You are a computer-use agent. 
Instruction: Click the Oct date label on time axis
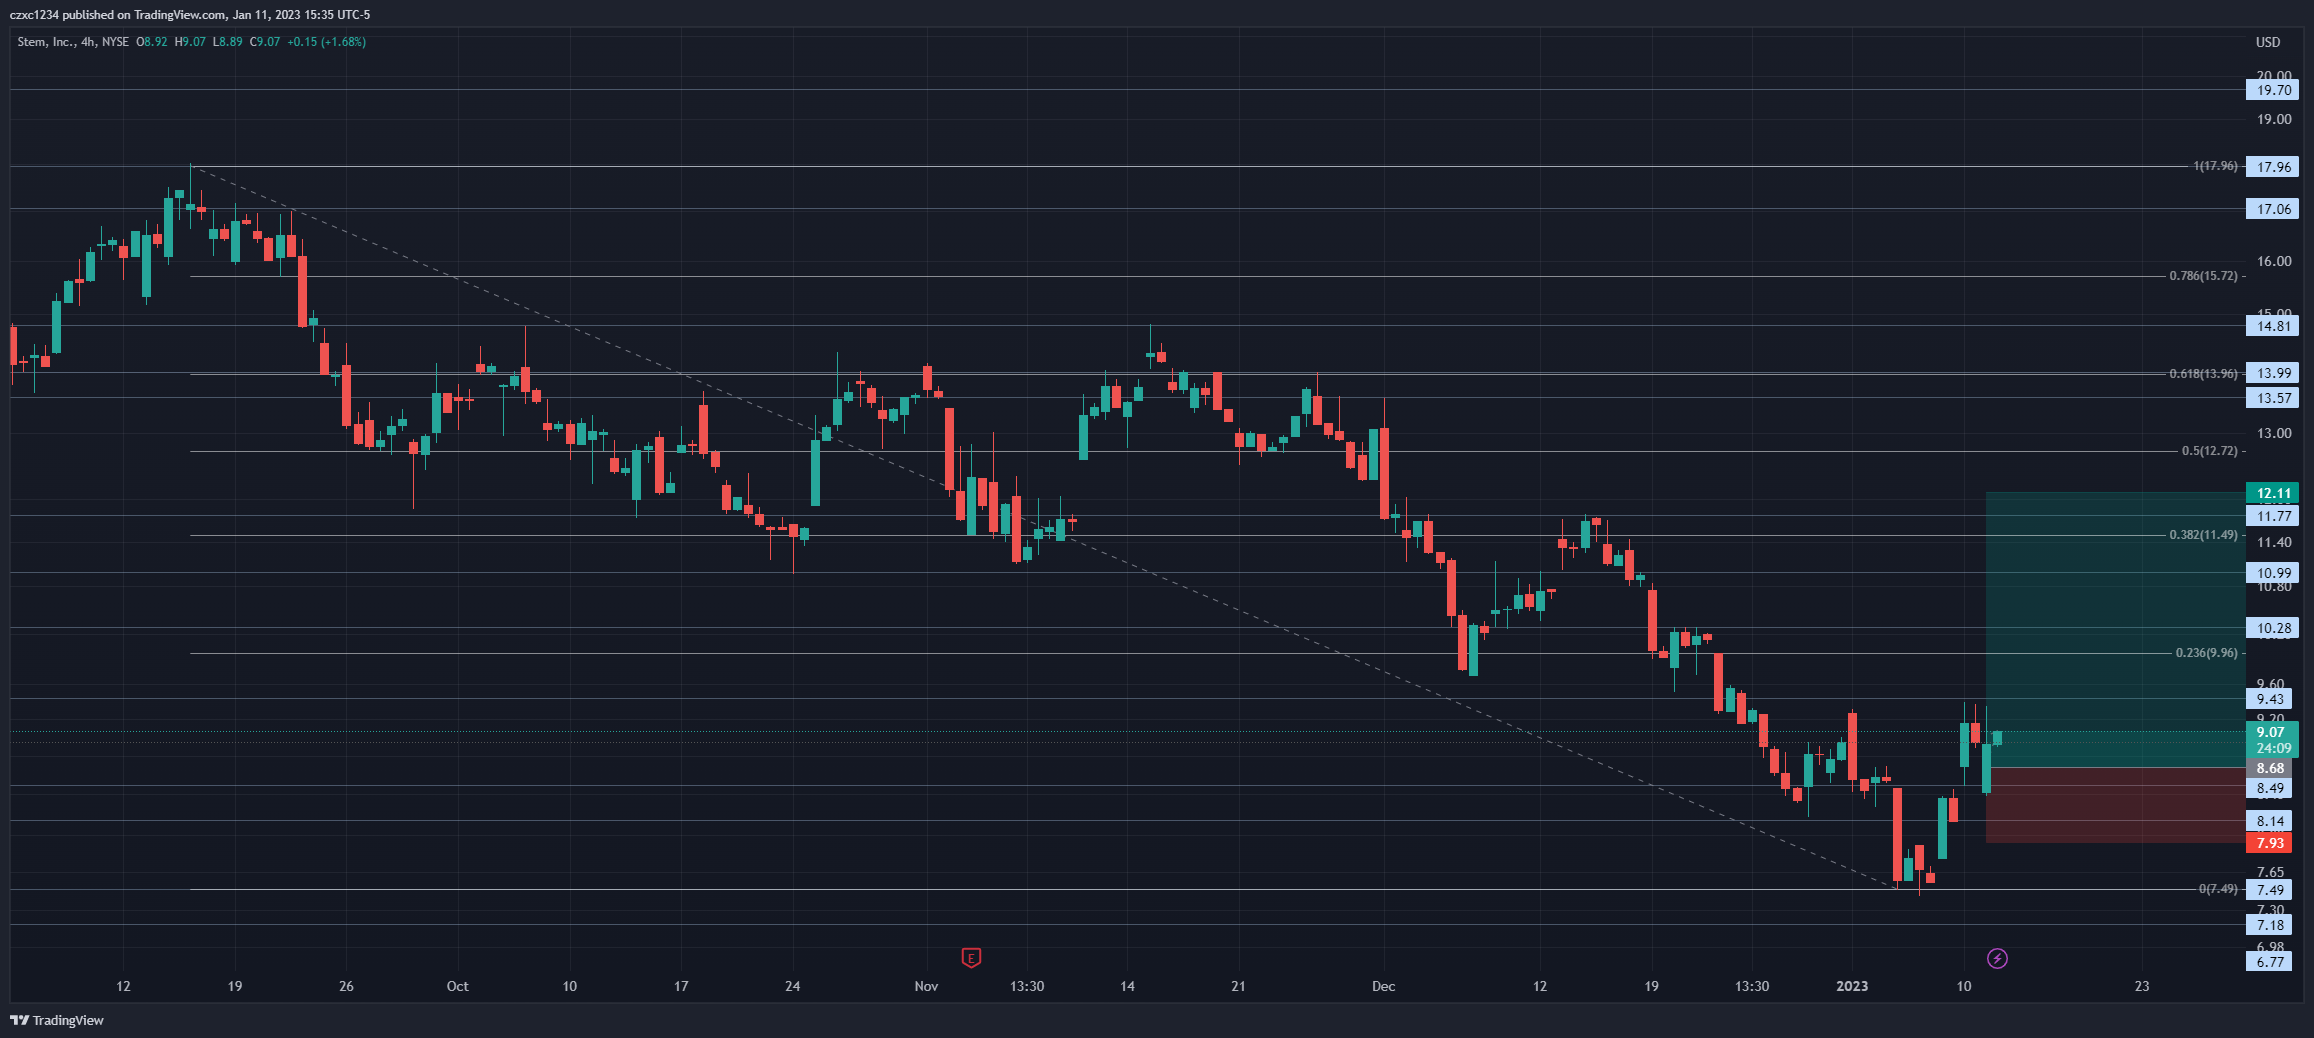click(x=457, y=986)
